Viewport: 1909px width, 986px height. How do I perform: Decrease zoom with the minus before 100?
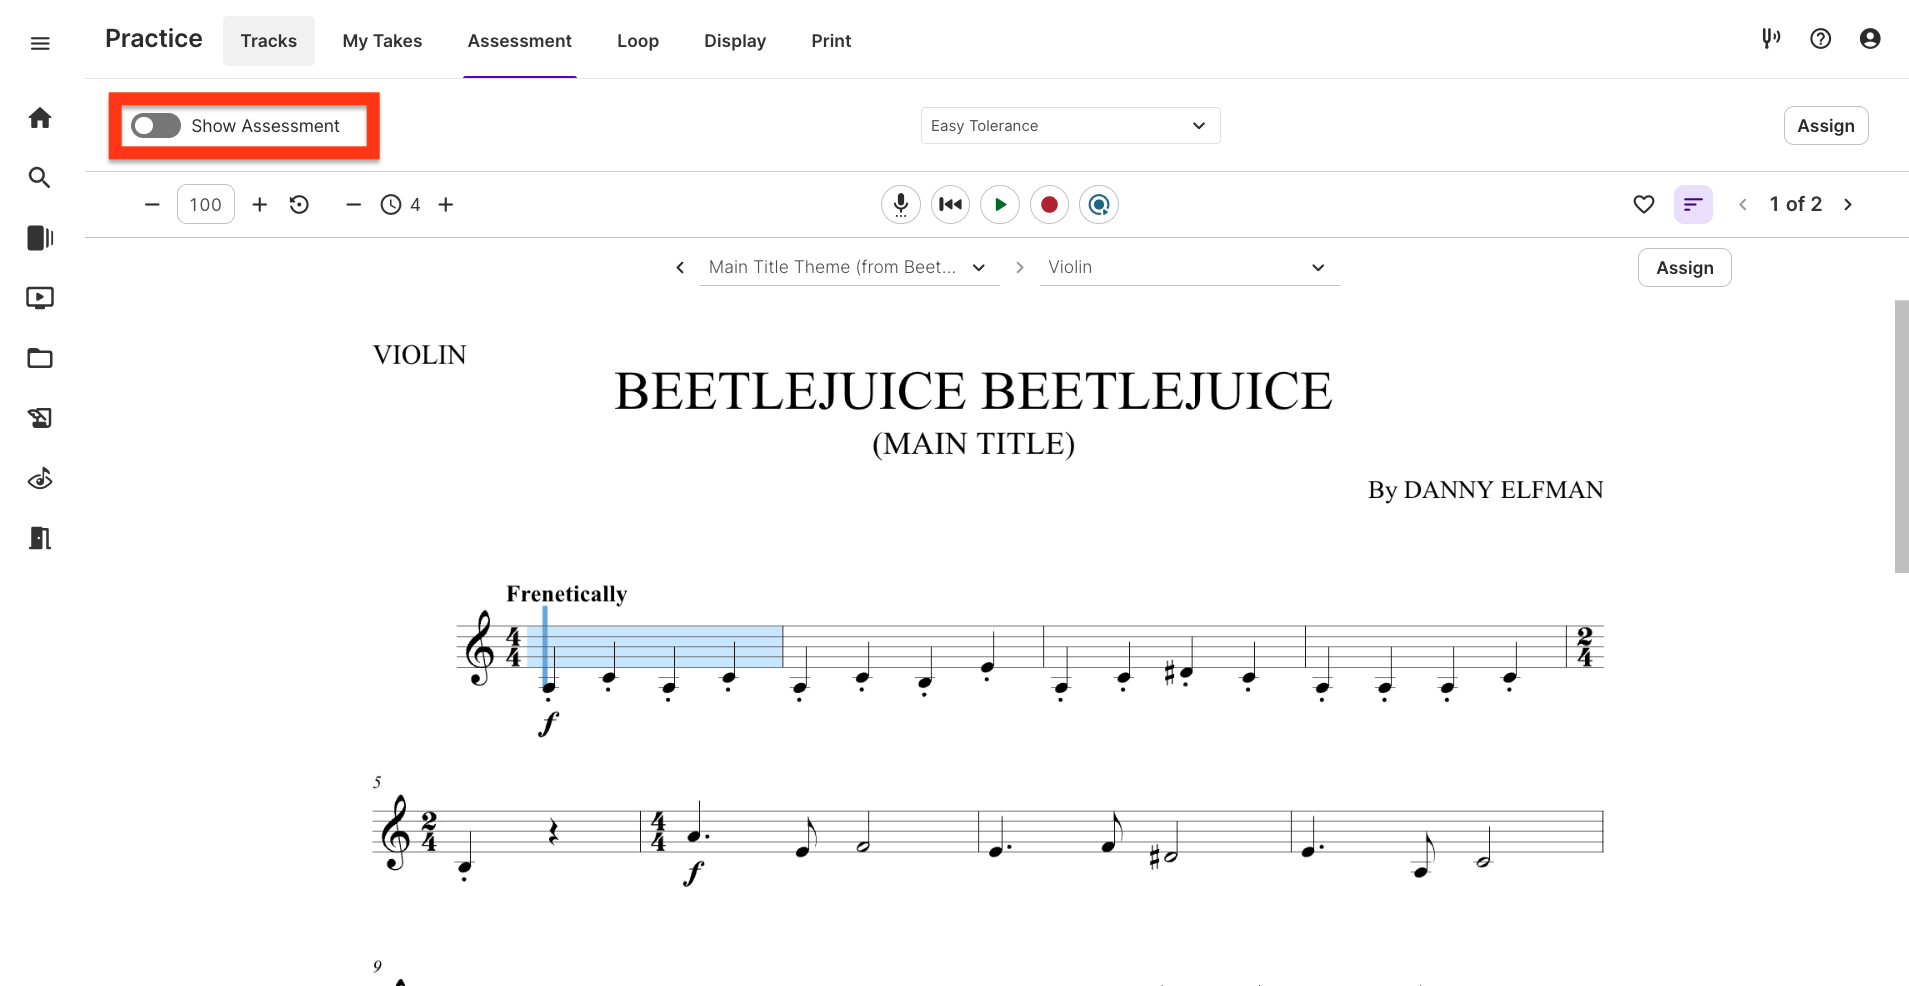pyautogui.click(x=152, y=205)
